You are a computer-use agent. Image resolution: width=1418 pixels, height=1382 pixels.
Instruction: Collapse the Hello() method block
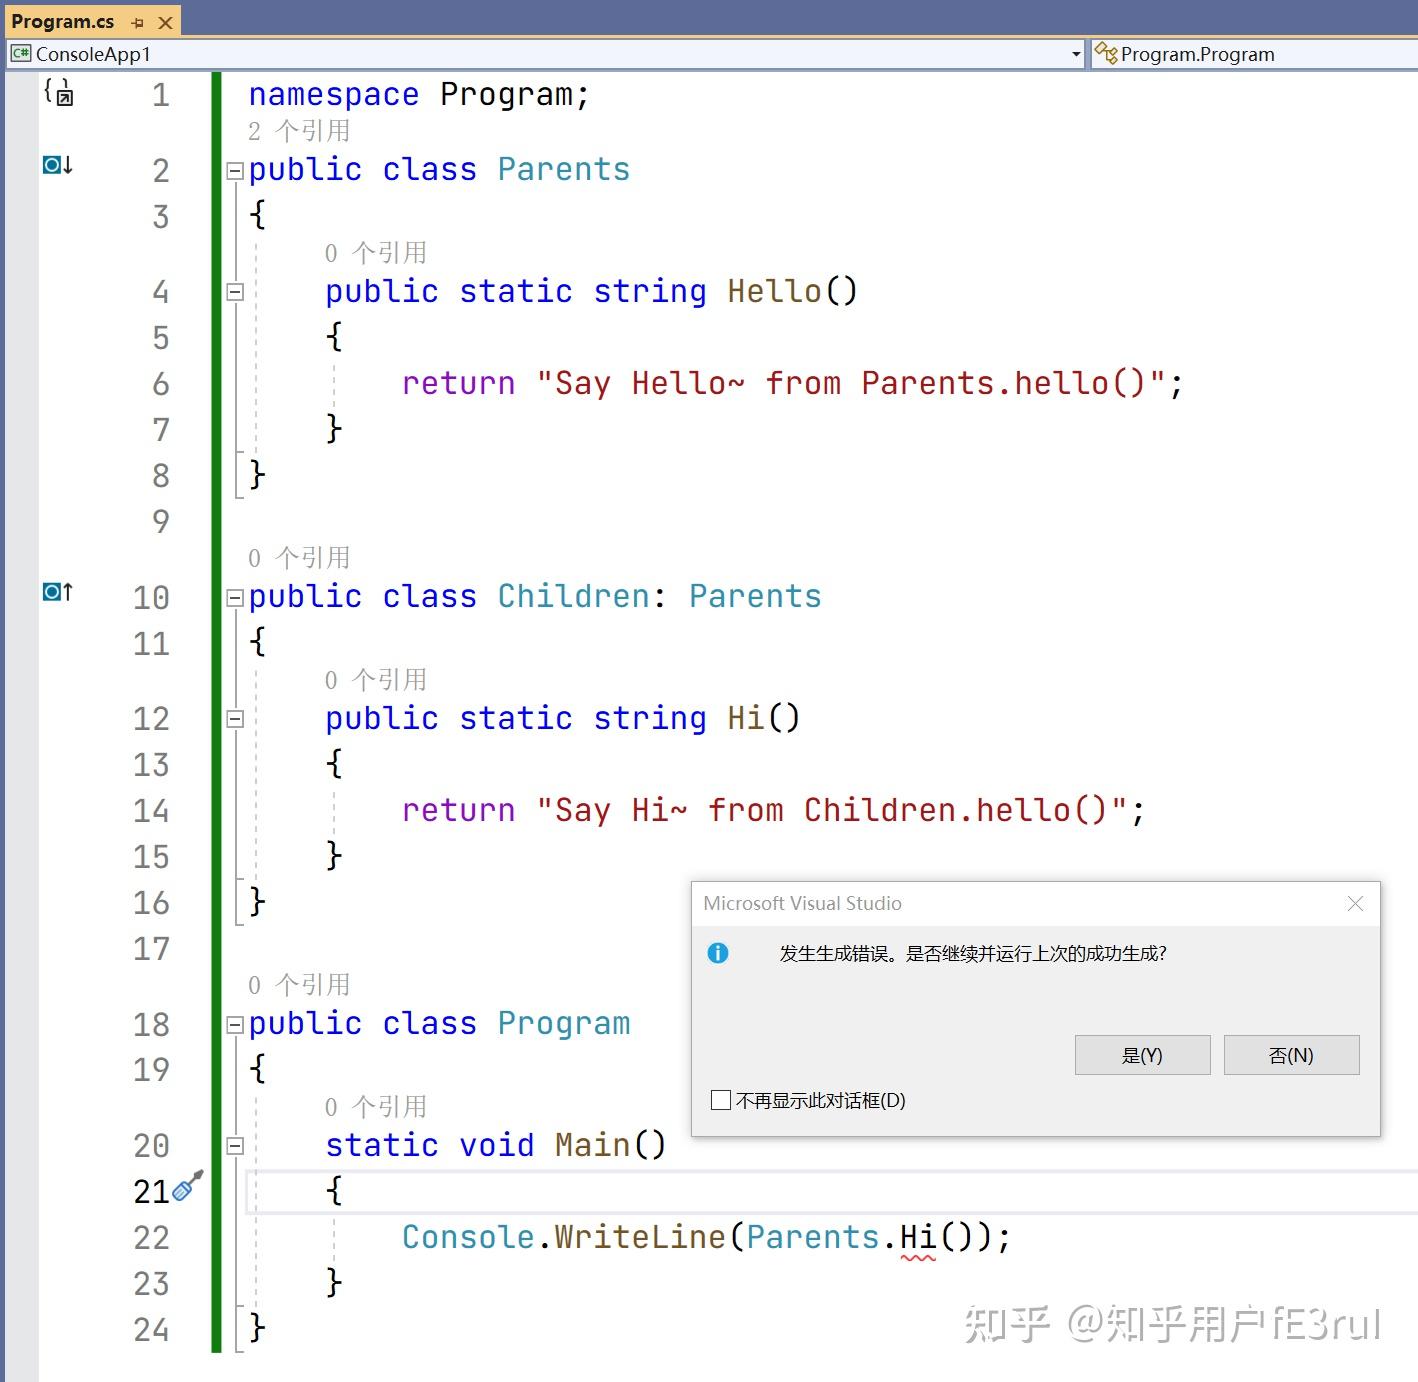(x=235, y=292)
